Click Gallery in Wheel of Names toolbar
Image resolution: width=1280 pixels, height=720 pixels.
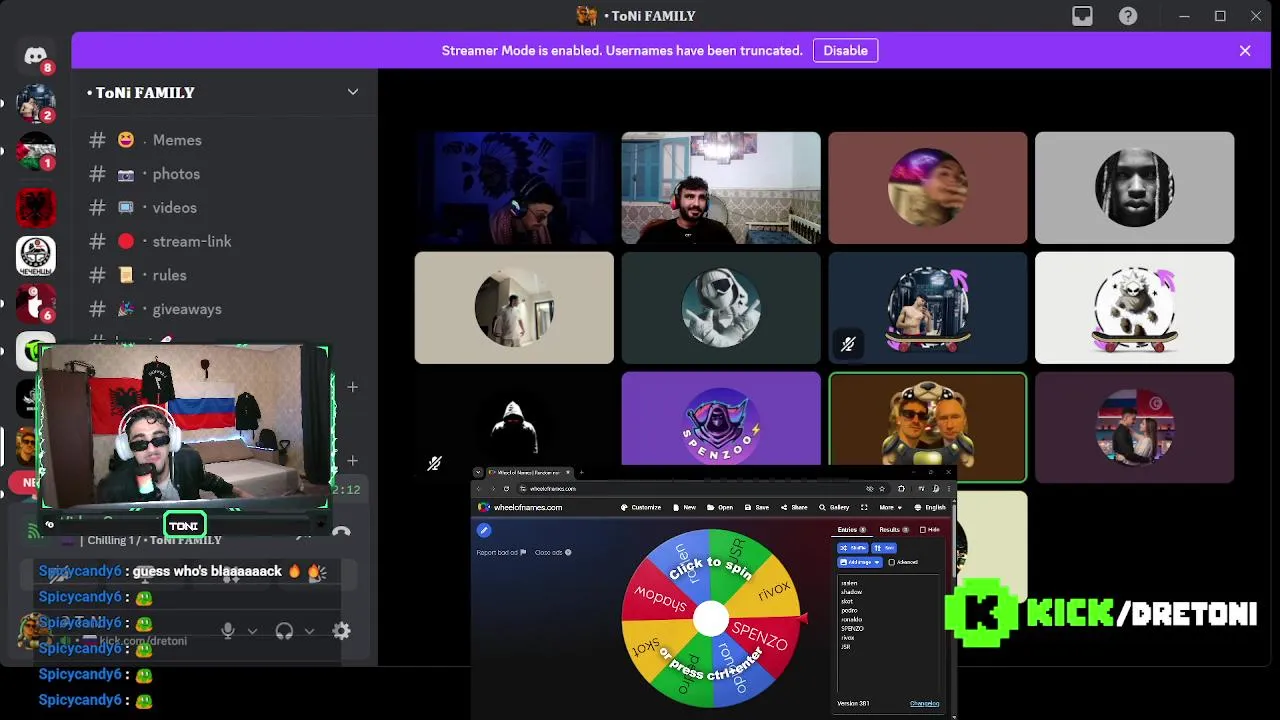[834, 507]
